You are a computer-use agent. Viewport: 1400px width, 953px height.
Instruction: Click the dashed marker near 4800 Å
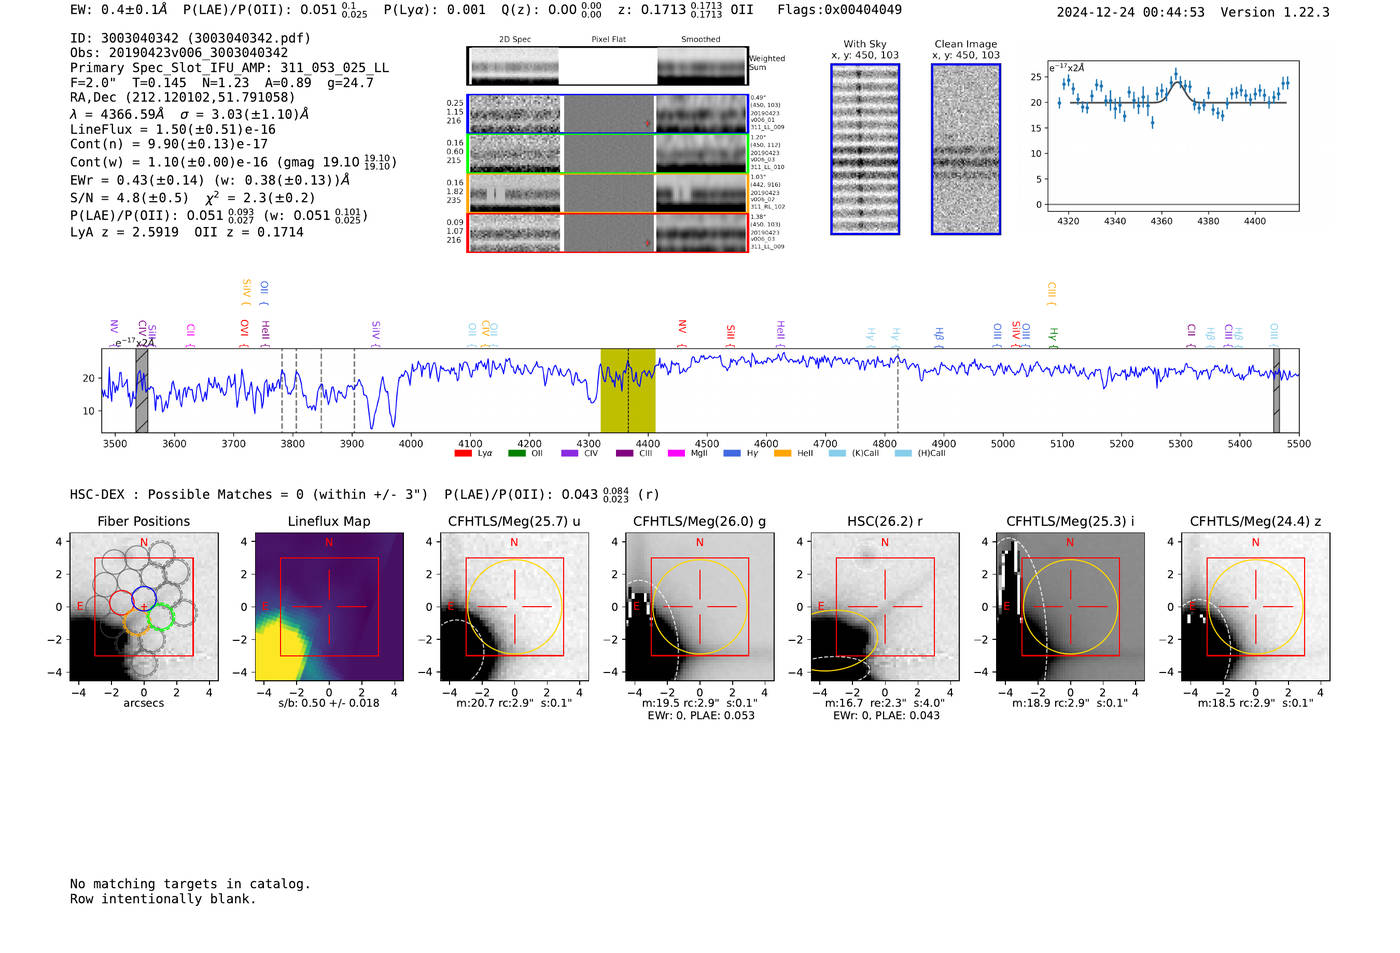[897, 390]
